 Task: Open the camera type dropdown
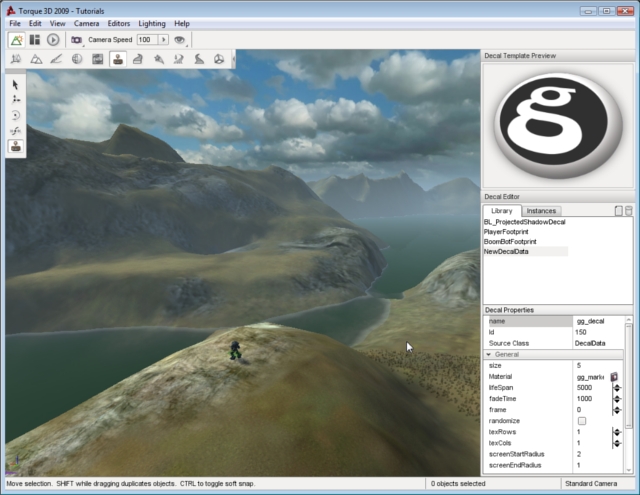coord(76,40)
